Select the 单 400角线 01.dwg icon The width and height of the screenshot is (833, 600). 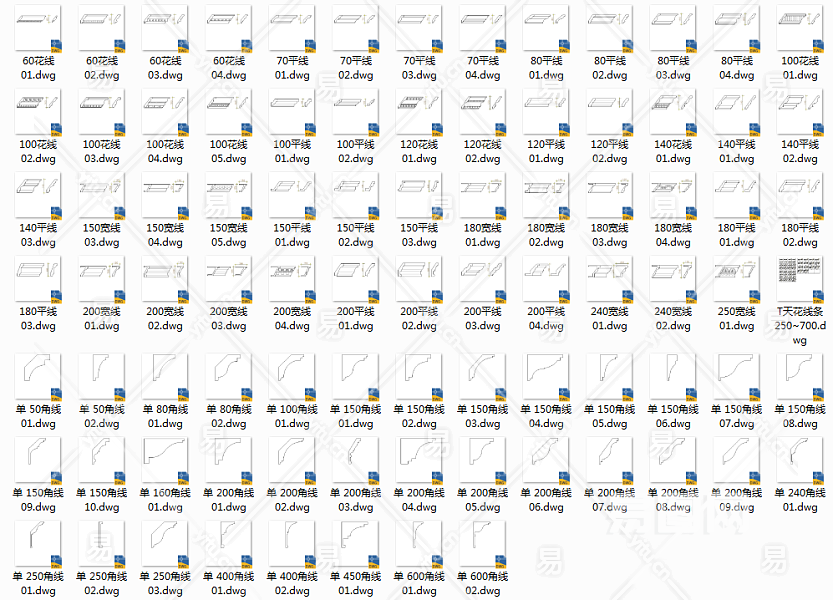click(x=229, y=544)
